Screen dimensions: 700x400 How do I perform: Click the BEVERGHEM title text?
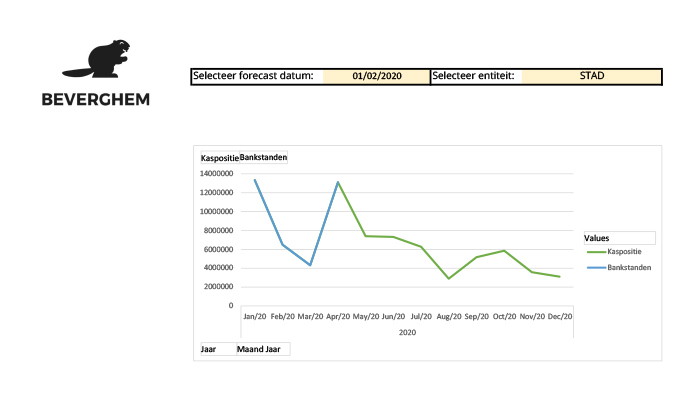[96, 100]
